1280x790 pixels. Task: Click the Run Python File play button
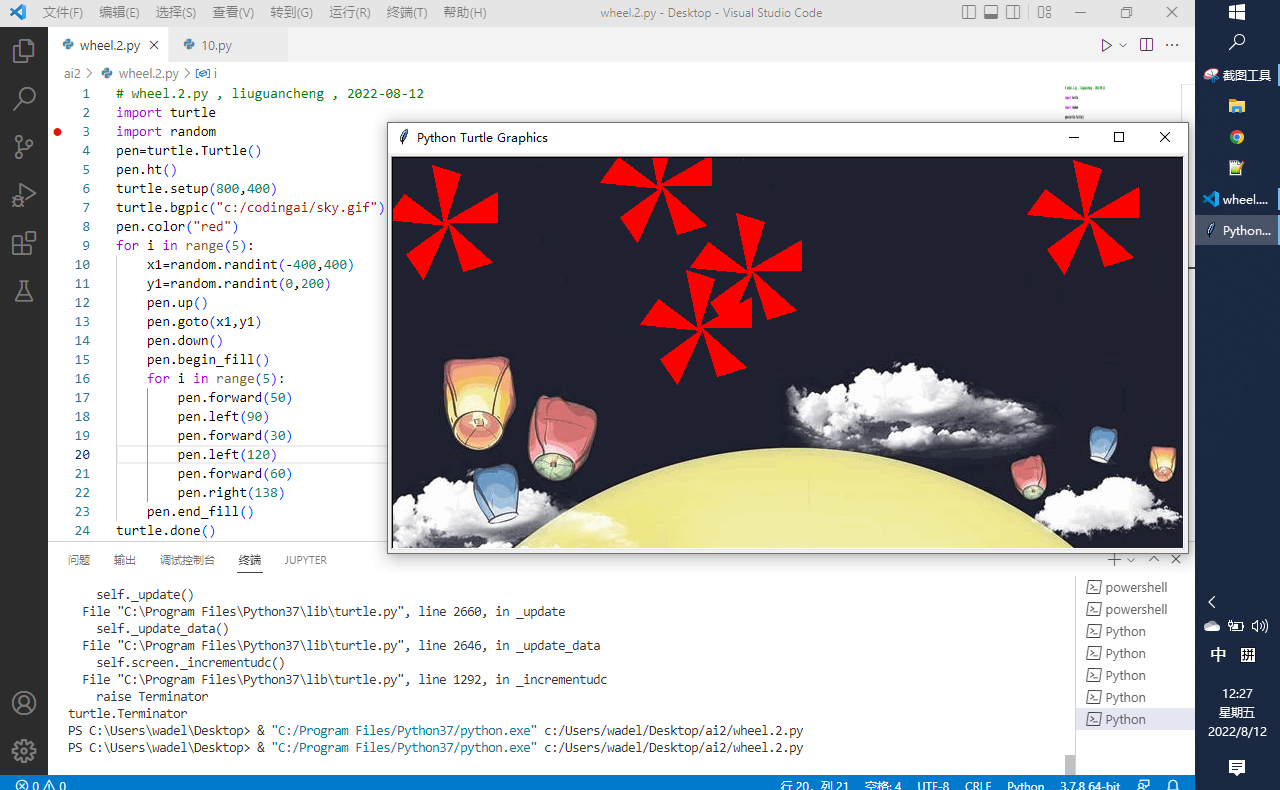tap(1106, 45)
